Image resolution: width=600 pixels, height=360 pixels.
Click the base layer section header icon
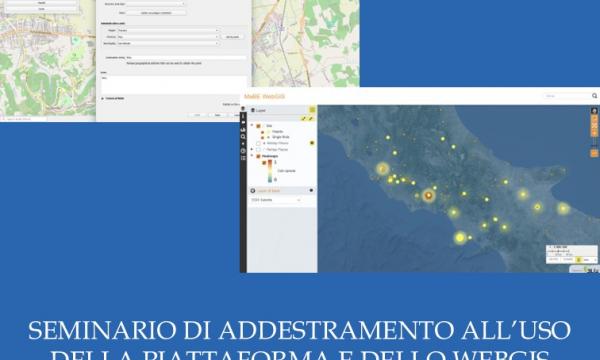pyautogui.click(x=253, y=191)
